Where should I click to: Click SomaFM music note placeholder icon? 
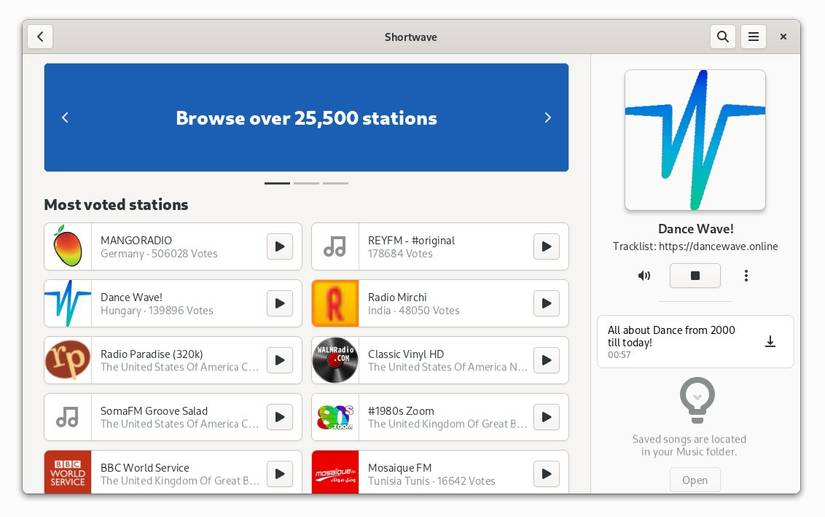click(x=68, y=417)
